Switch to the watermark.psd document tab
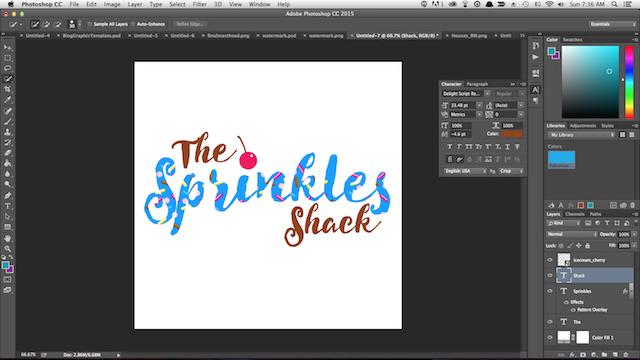The image size is (640, 360). tap(279, 36)
